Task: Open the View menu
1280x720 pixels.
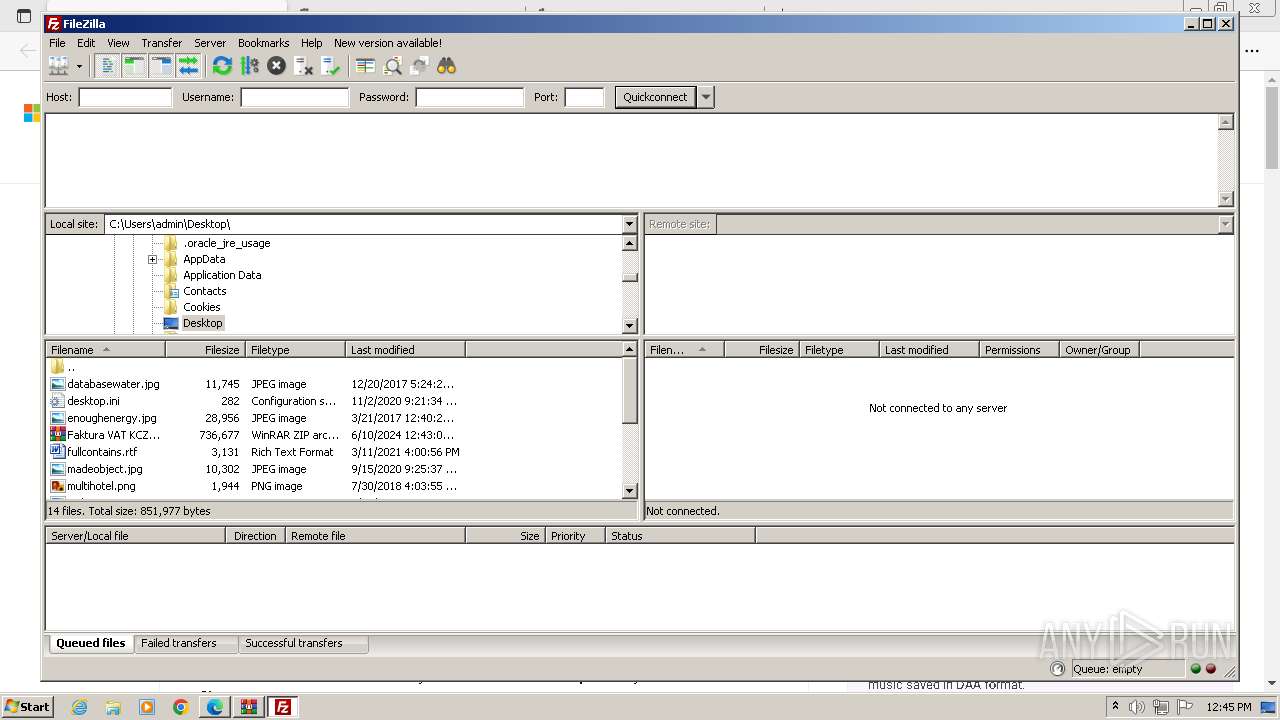Action: tap(118, 43)
